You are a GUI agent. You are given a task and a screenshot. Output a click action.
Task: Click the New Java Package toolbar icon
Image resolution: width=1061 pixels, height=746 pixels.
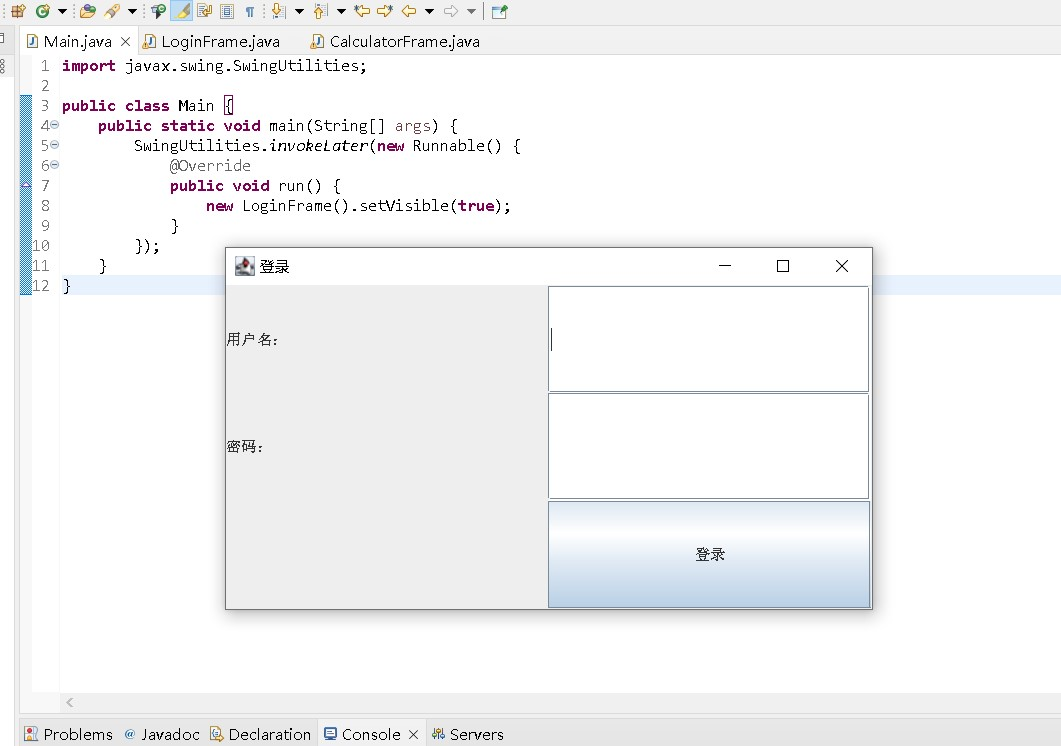(18, 11)
